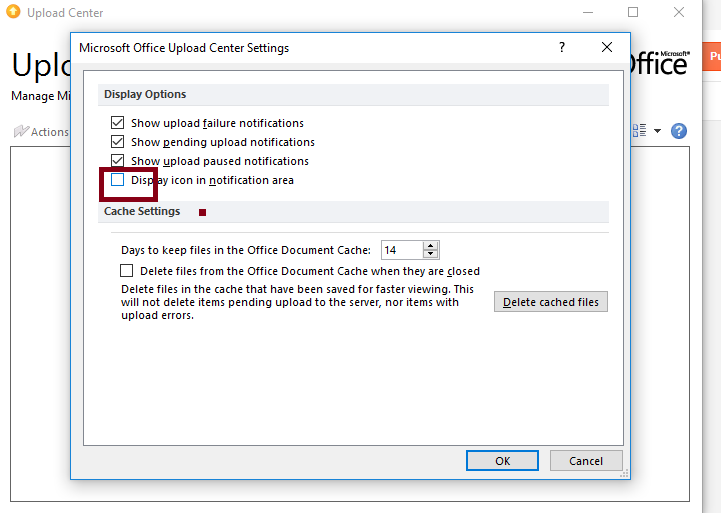Click the Upload Center orange title icon
This screenshot has width=721, height=513.
click(13, 12)
